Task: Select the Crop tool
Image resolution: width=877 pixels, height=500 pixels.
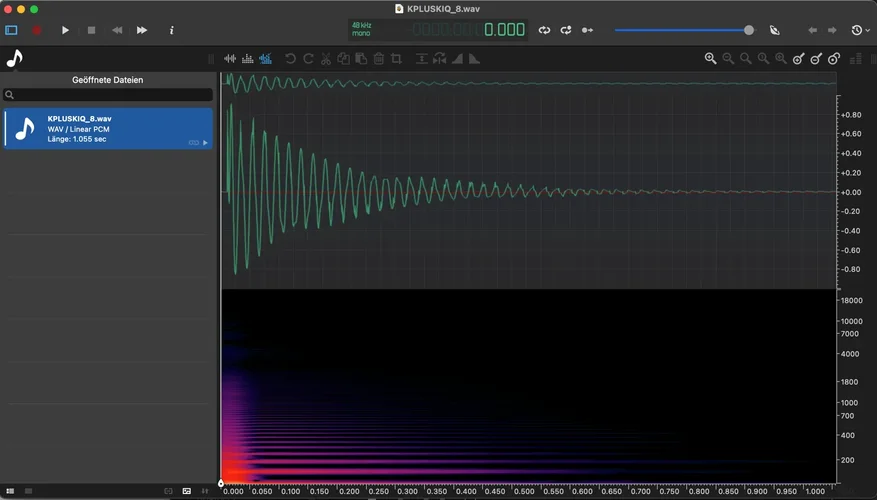Action: point(396,59)
